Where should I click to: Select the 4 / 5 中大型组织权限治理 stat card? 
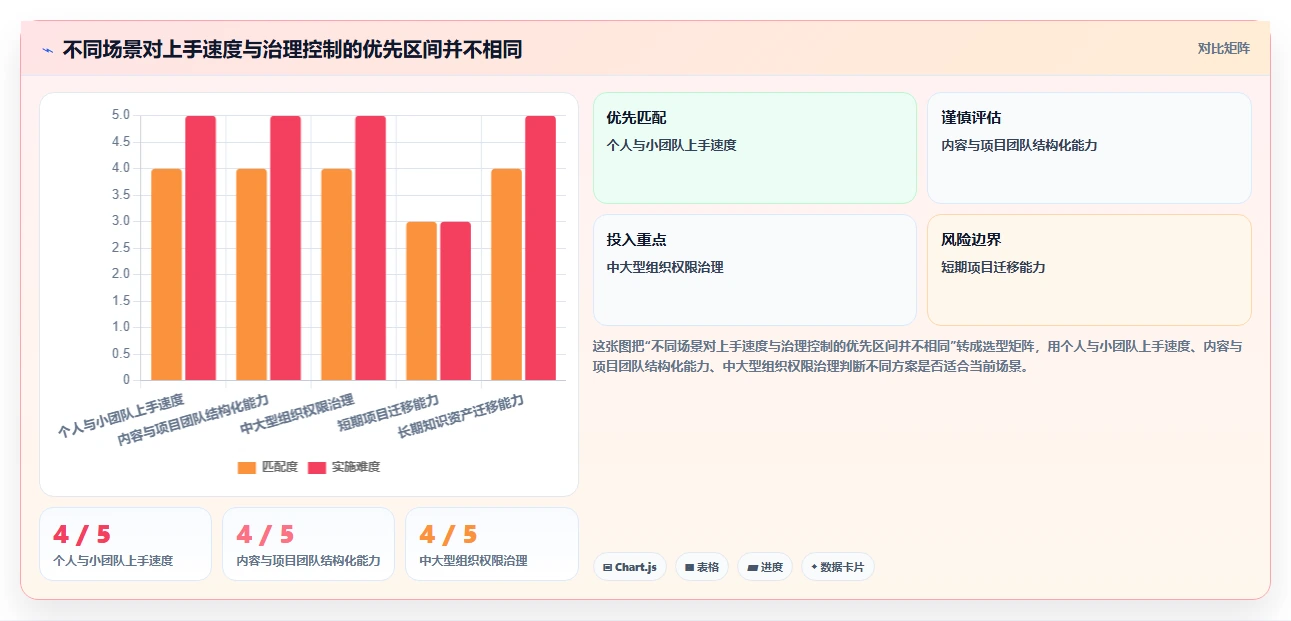491,544
